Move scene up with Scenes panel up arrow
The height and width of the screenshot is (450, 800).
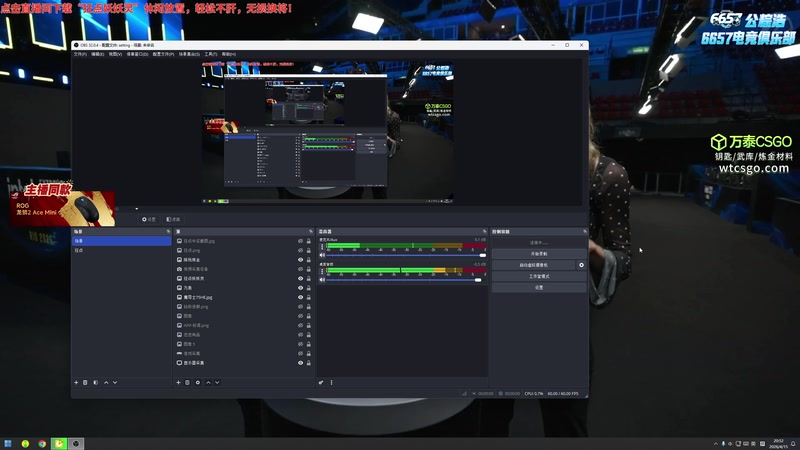[x=106, y=382]
